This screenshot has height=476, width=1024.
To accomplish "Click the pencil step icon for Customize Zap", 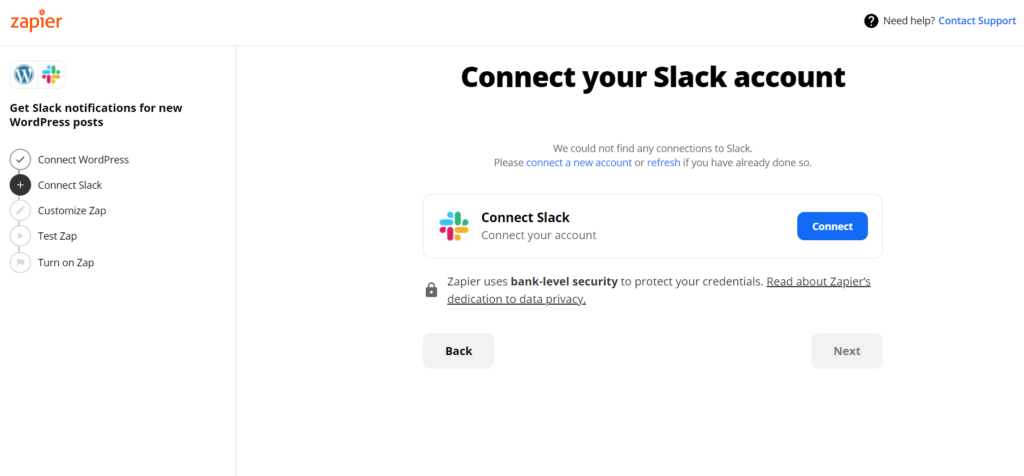I will click(20, 210).
